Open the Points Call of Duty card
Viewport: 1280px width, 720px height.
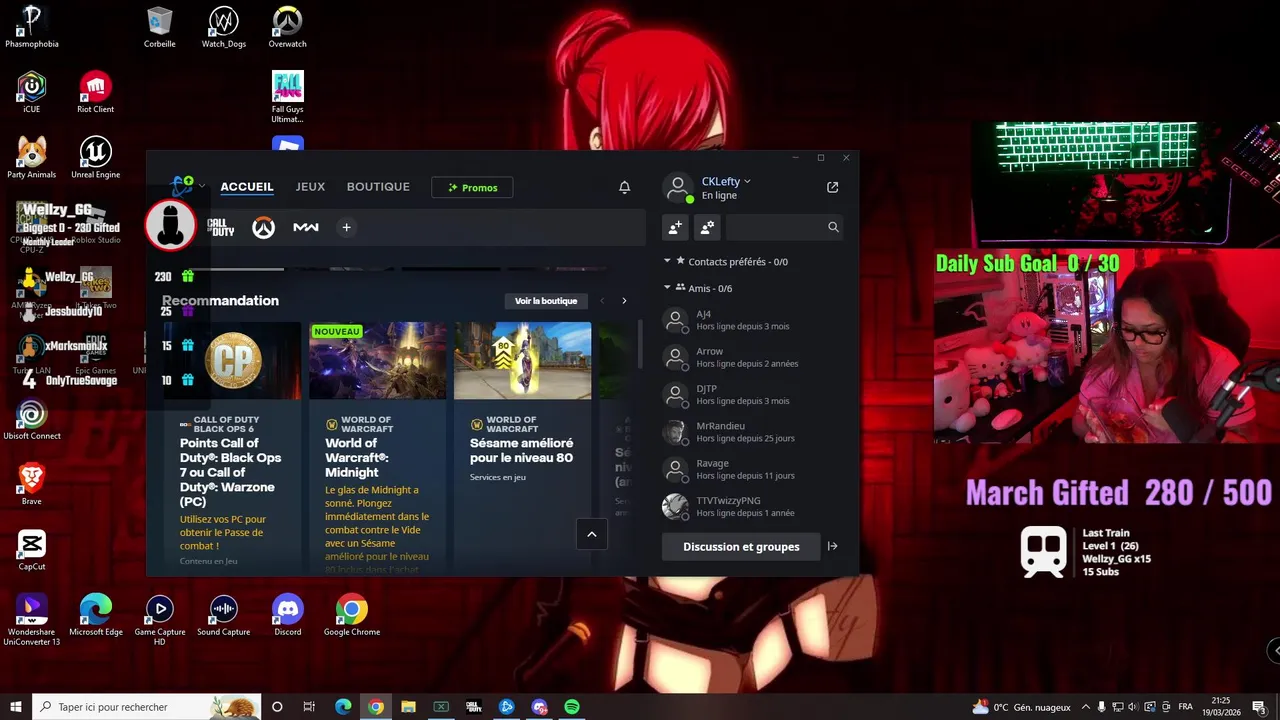pos(232,445)
